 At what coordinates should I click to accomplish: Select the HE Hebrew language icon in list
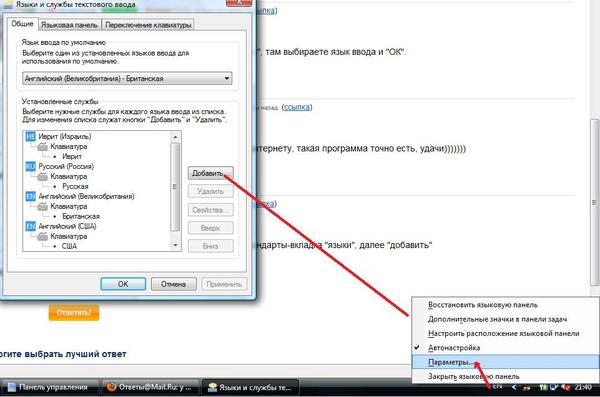pos(30,137)
